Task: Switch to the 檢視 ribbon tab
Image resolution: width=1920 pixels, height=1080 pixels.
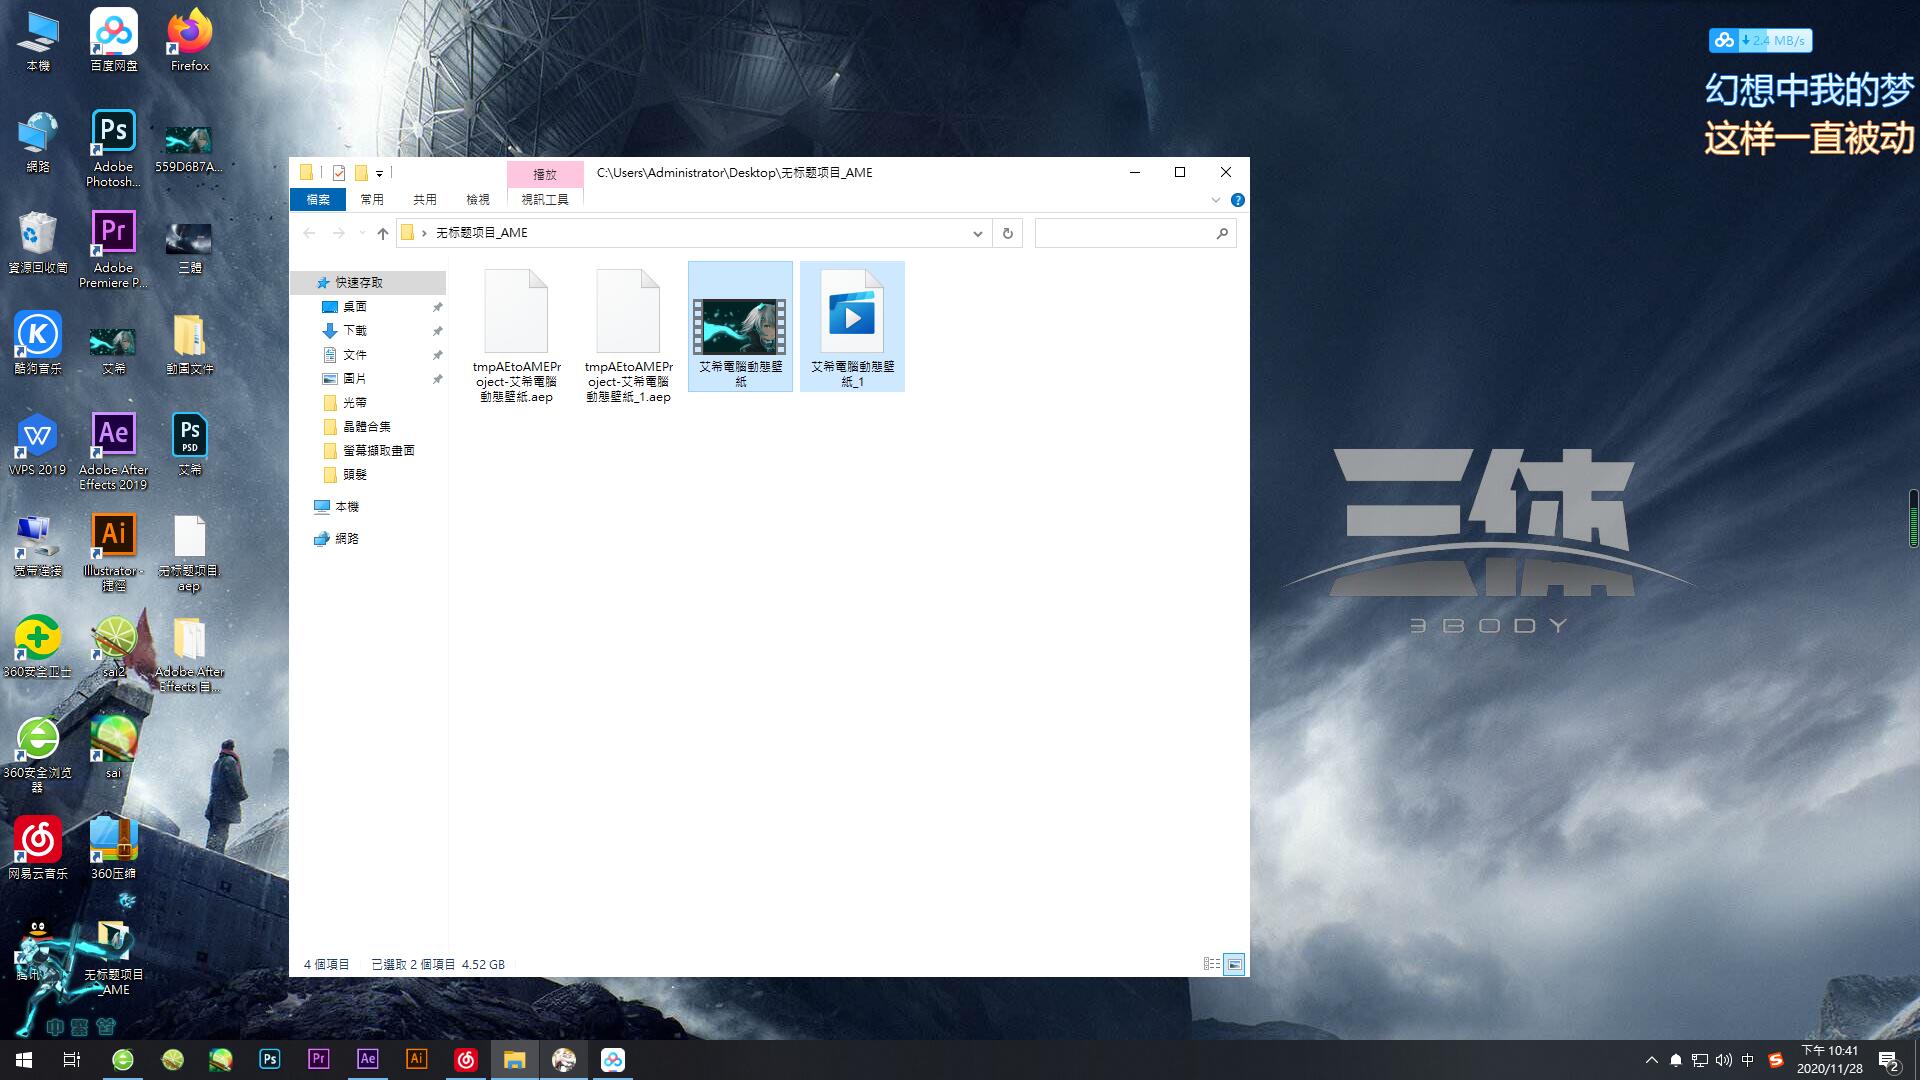Action: pos(477,199)
